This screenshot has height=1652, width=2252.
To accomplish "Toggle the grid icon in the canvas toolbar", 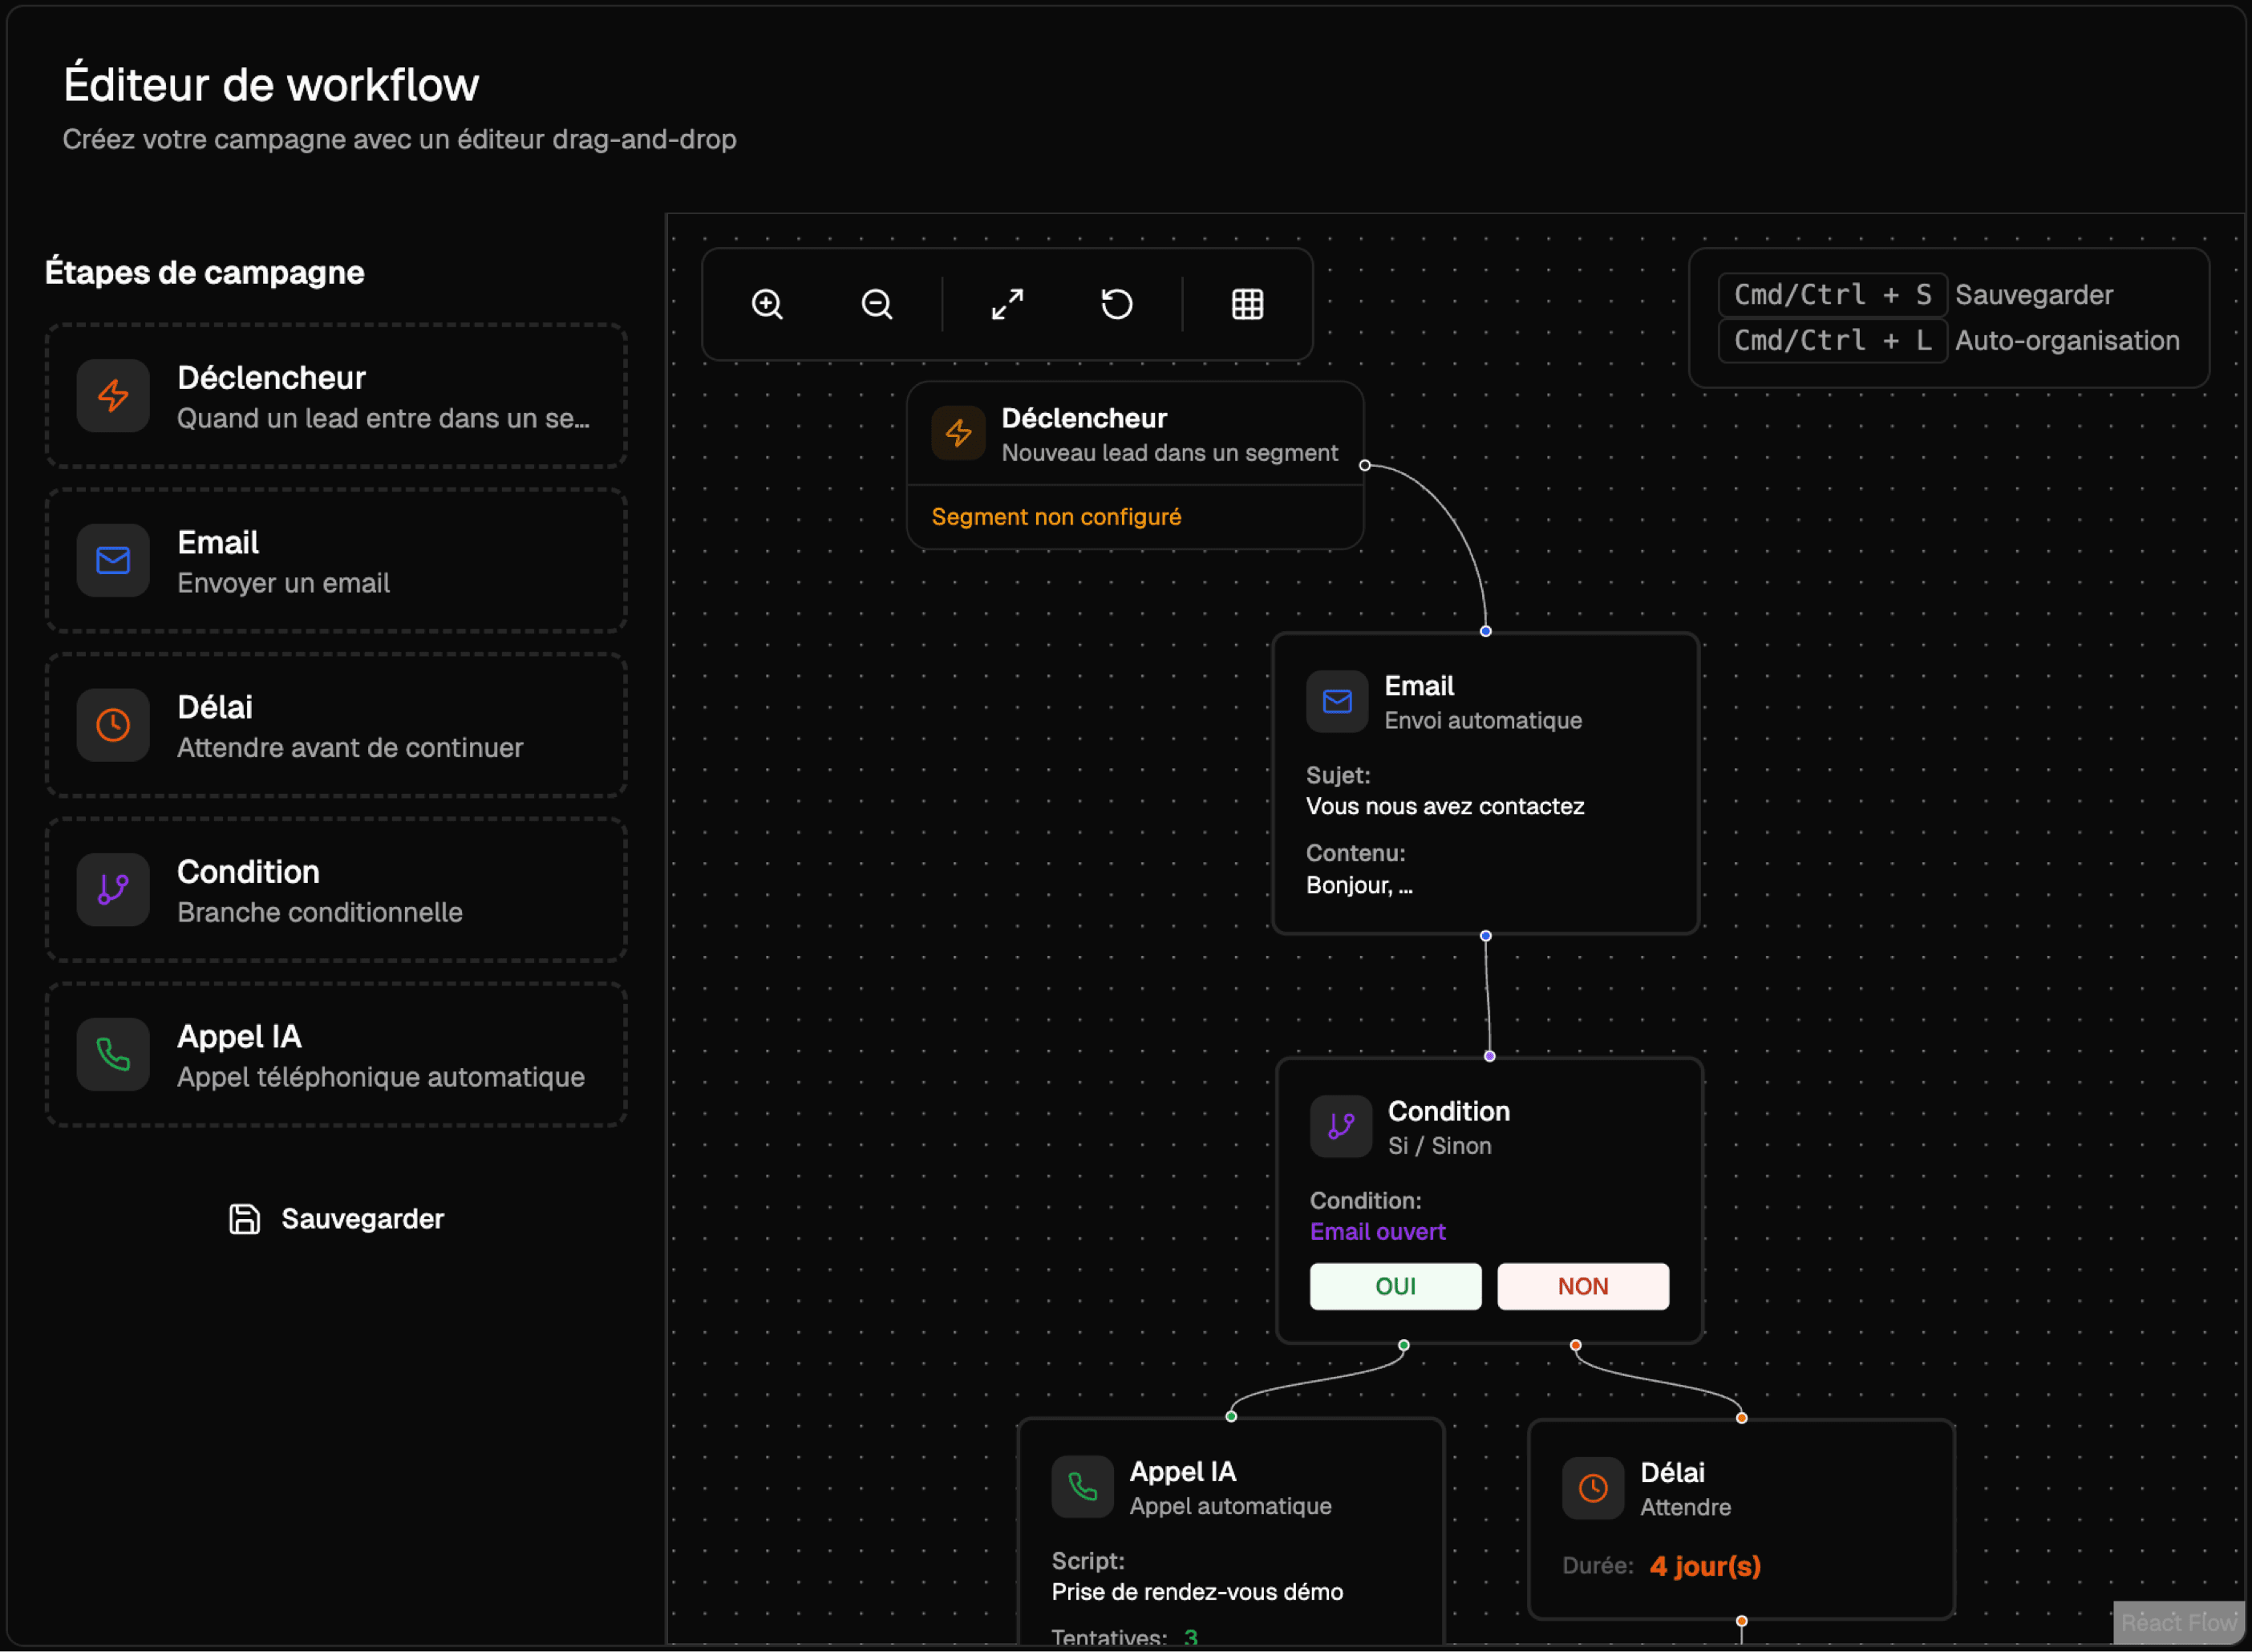I will (x=1247, y=304).
